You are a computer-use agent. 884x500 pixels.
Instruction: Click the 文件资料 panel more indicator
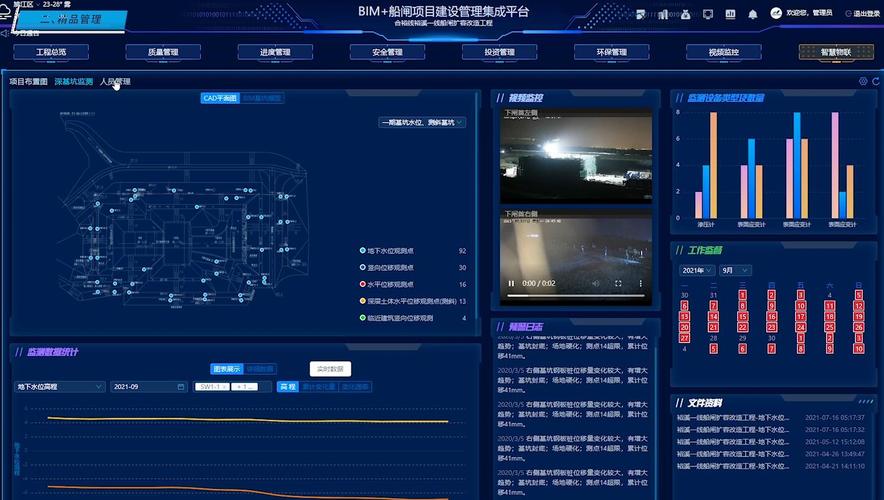[x=866, y=401]
